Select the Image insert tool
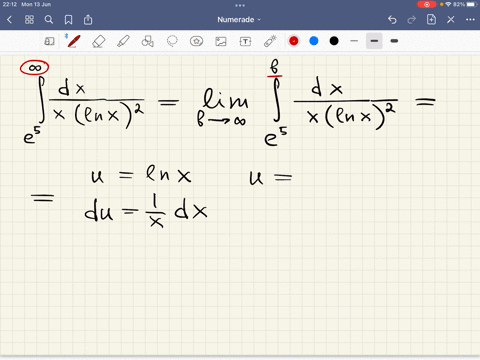 (x=221, y=41)
